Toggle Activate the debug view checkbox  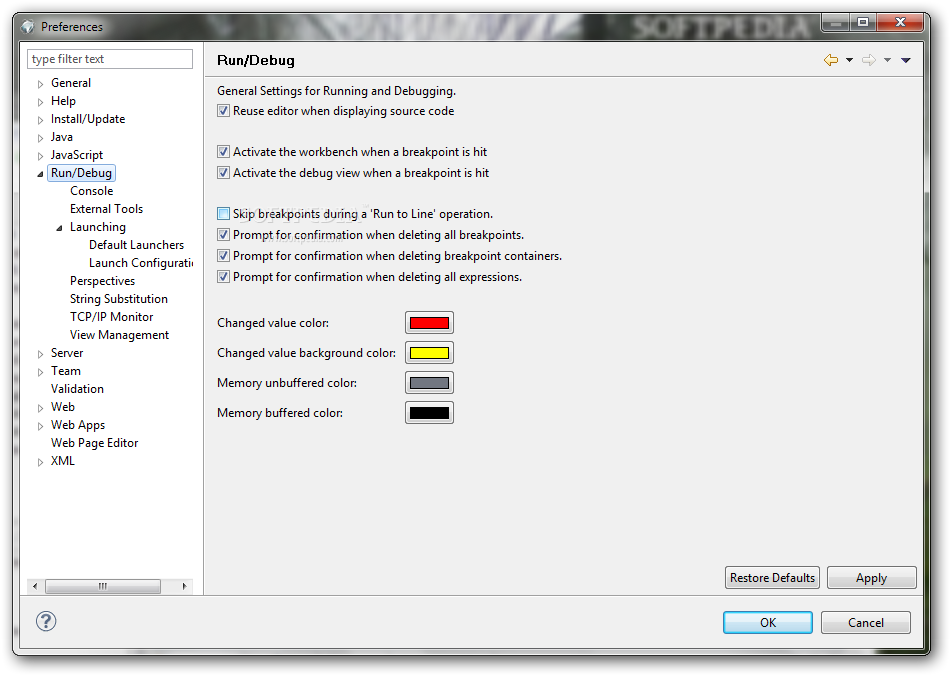pos(223,173)
